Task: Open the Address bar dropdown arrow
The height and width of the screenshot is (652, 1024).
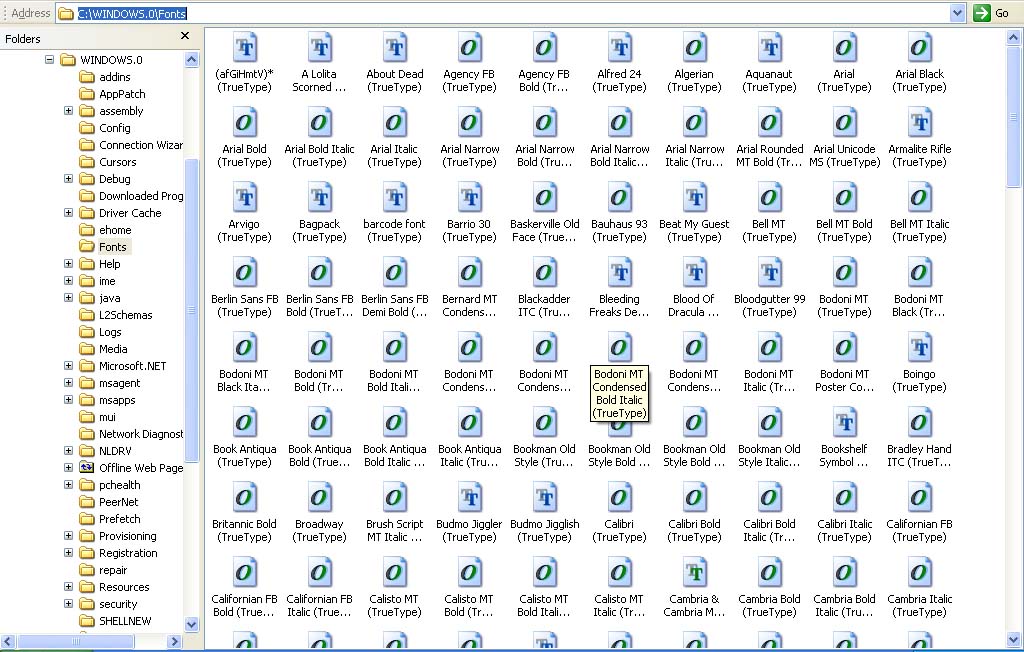Action: 957,13
